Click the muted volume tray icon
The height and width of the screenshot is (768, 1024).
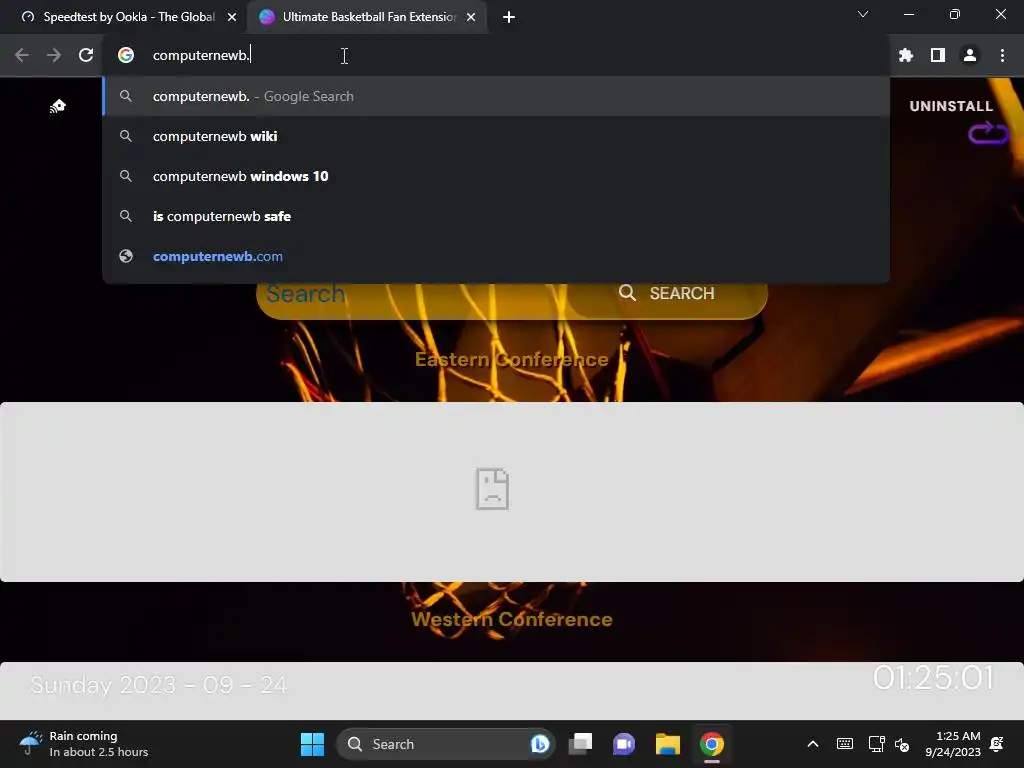click(x=902, y=744)
